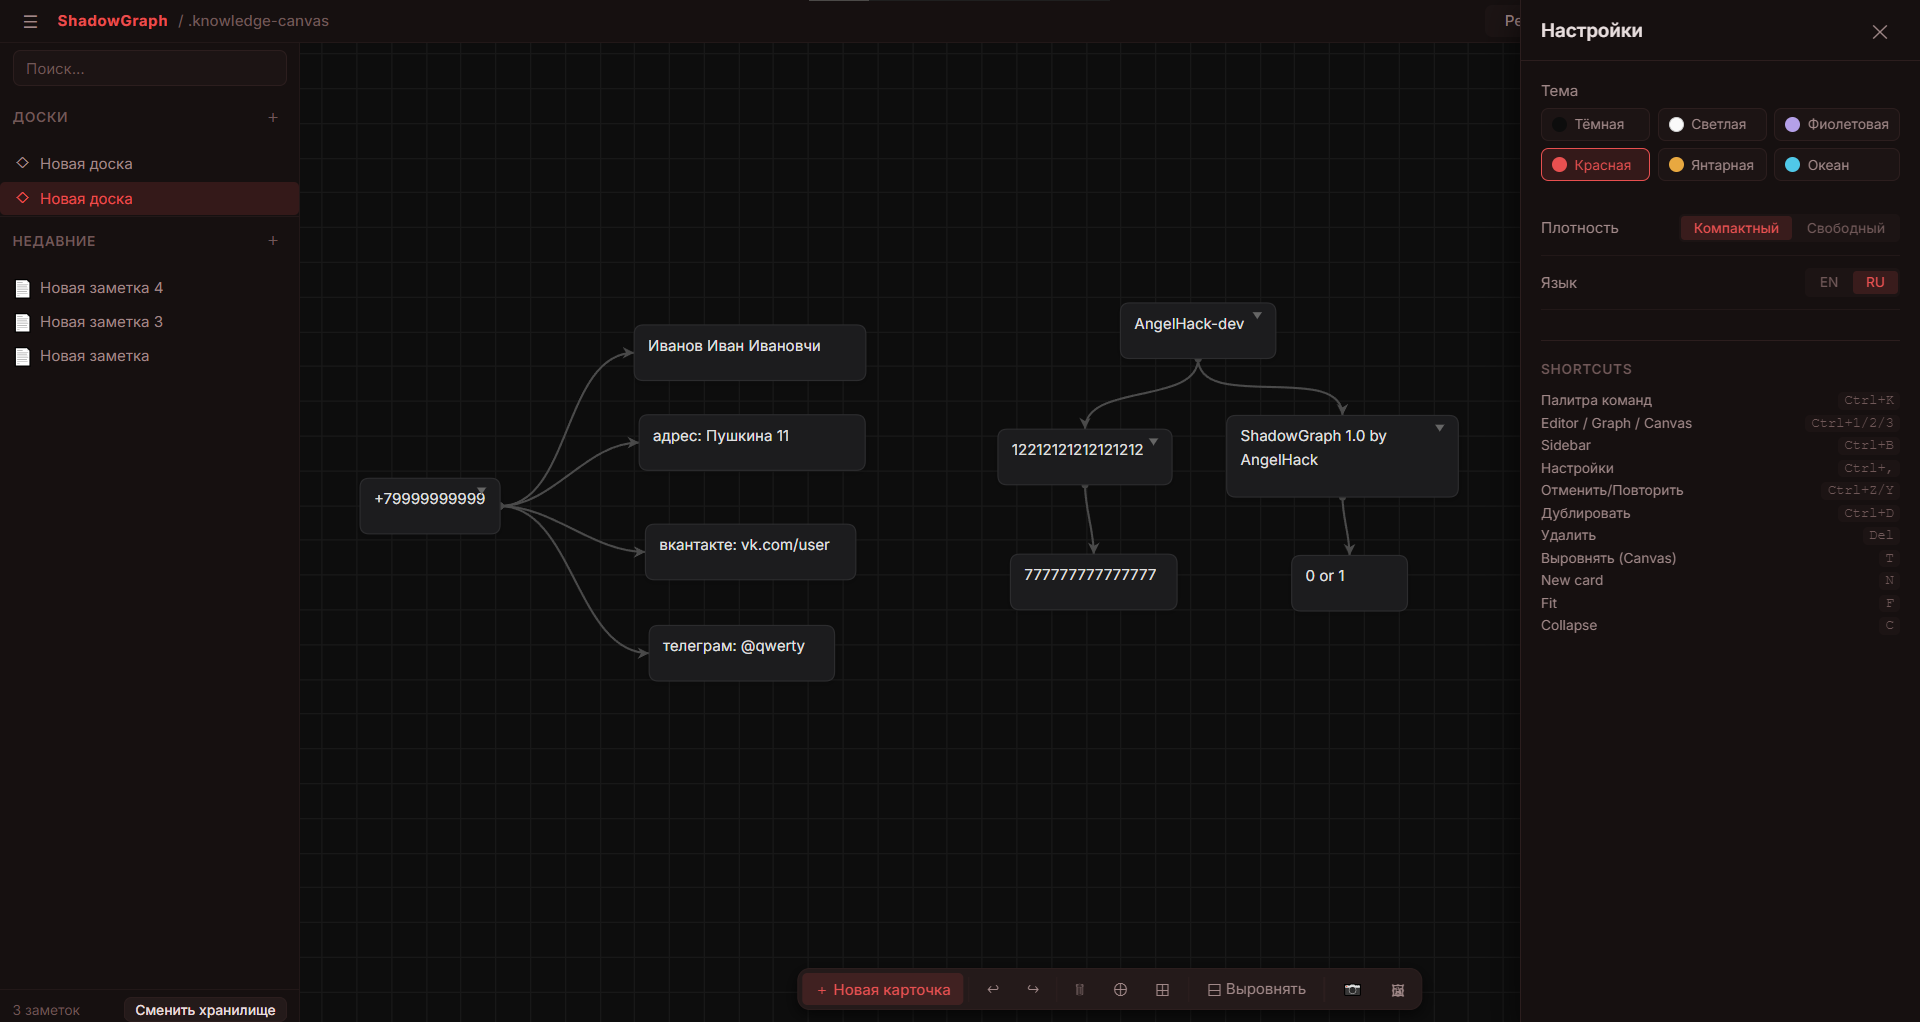
Task: Open the hamburger menu beside ShadowGraph
Action: [x=30, y=21]
